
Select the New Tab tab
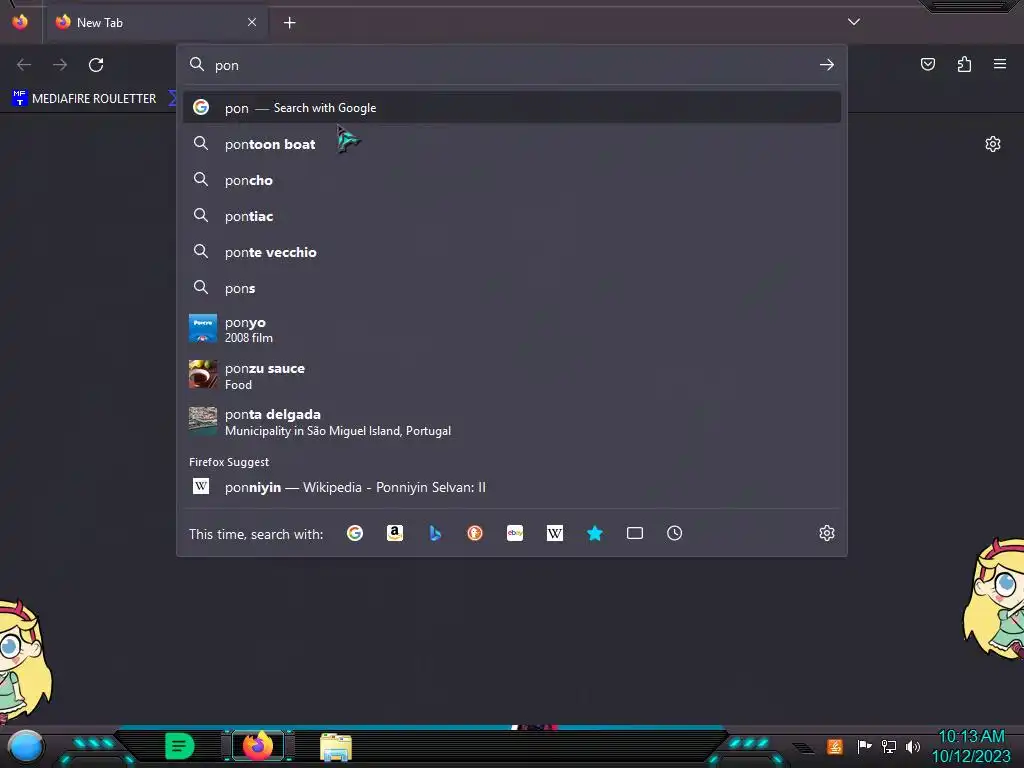pos(155,22)
